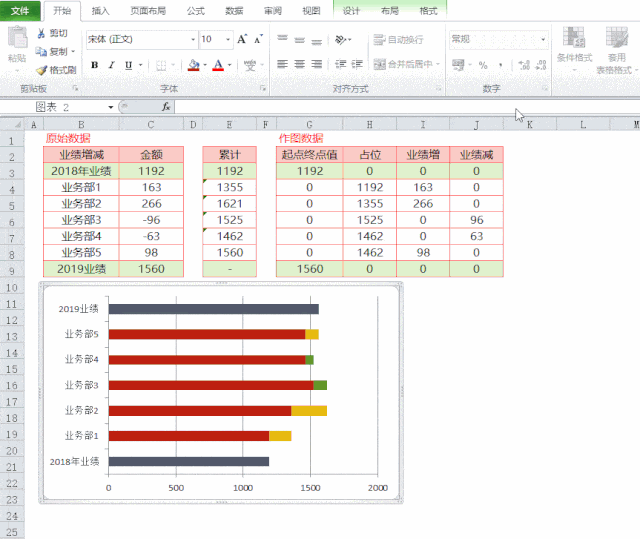Click the red font color A swatch

point(218,65)
